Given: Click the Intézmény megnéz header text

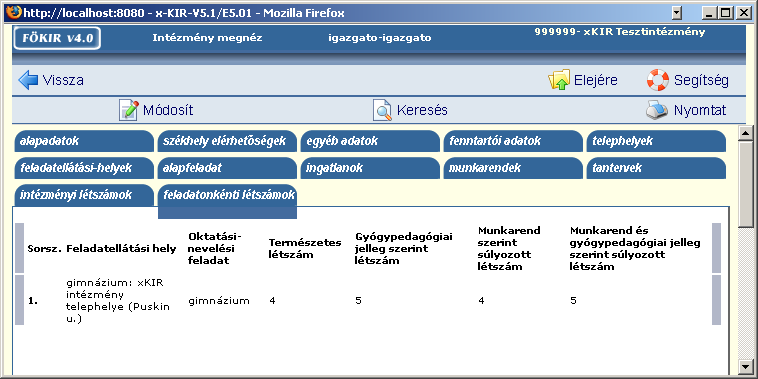Looking at the screenshot, I should click(x=207, y=38).
